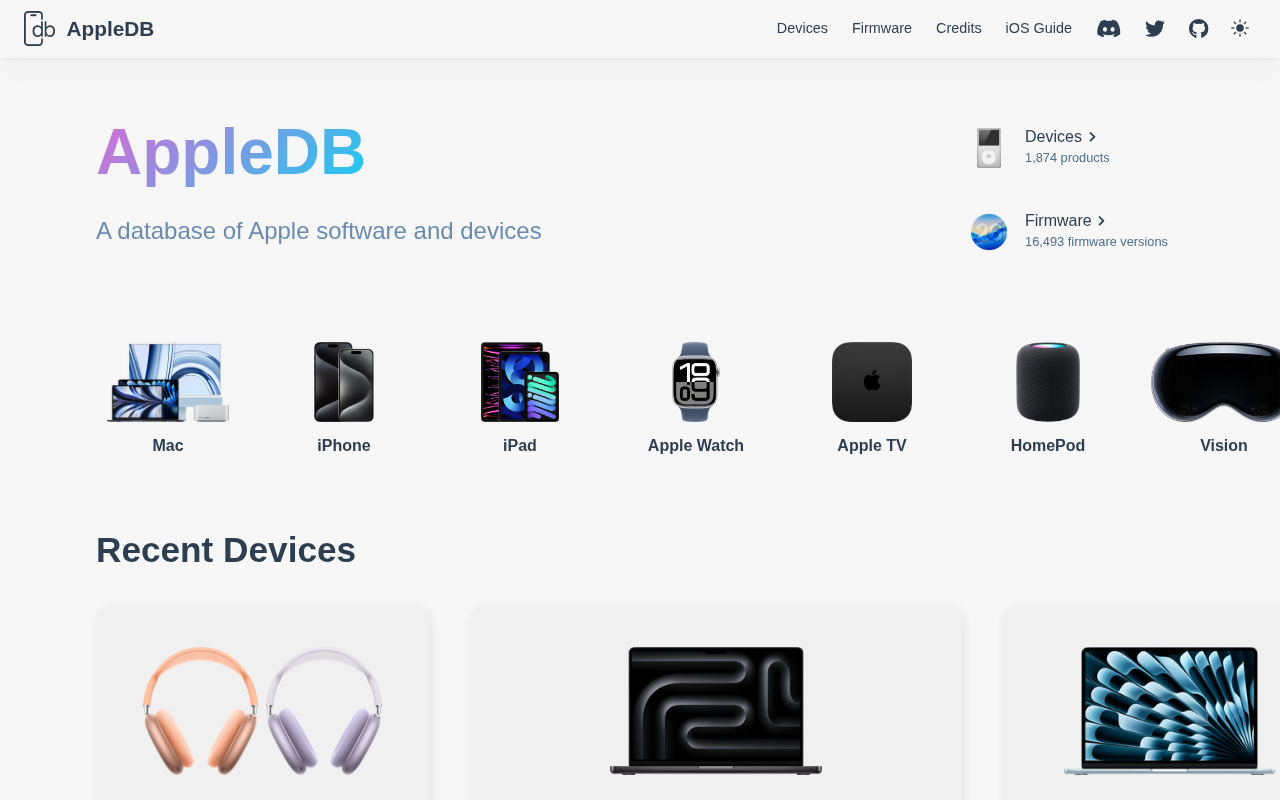Open the iOS Guide link
The image size is (1280, 800).
[1038, 28]
